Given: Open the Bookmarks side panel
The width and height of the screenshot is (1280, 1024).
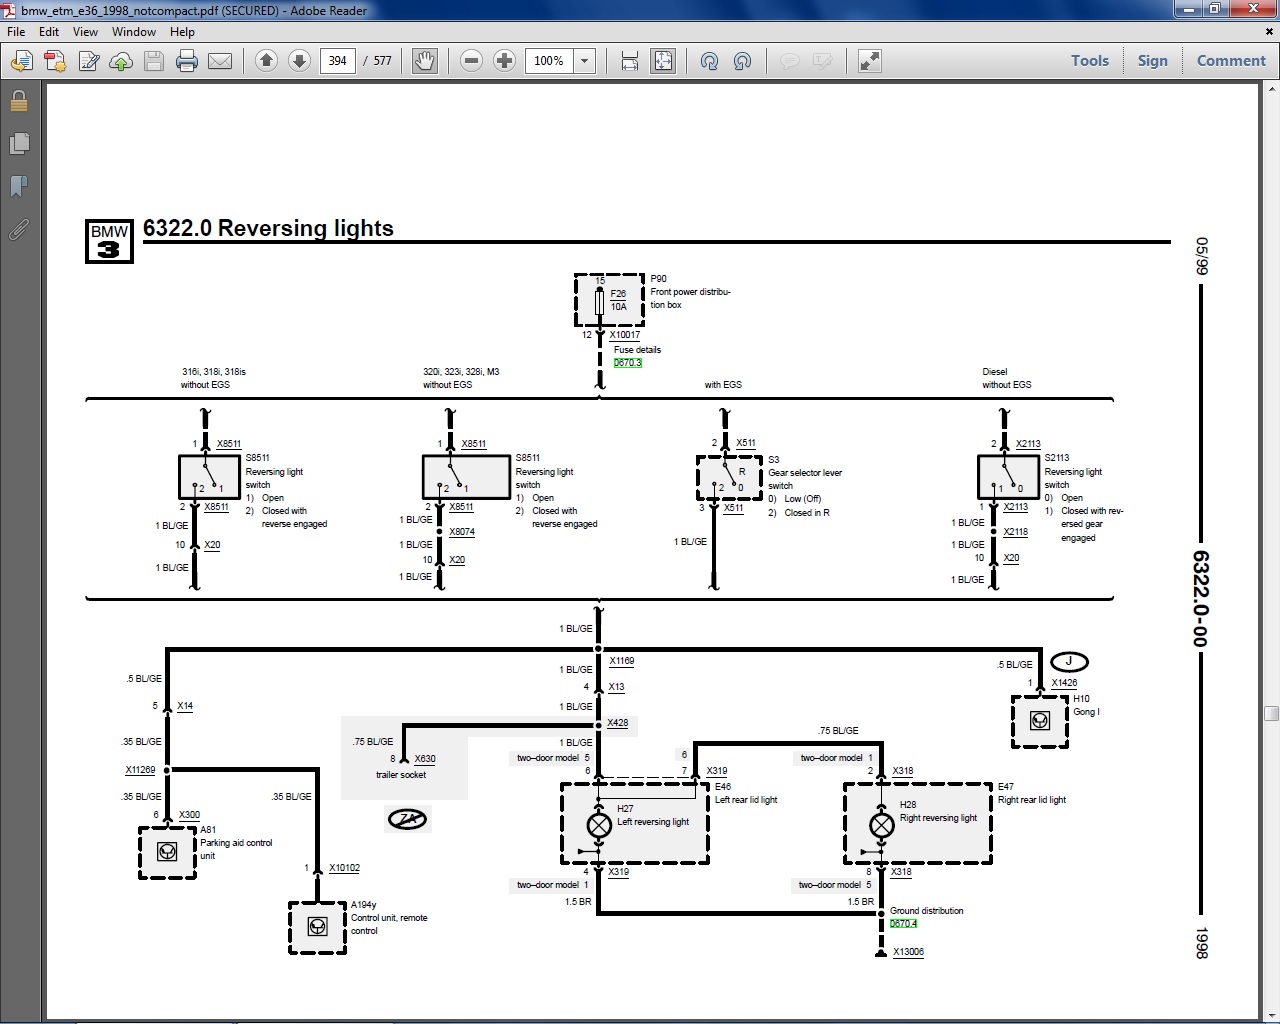Looking at the screenshot, I should tap(18, 187).
